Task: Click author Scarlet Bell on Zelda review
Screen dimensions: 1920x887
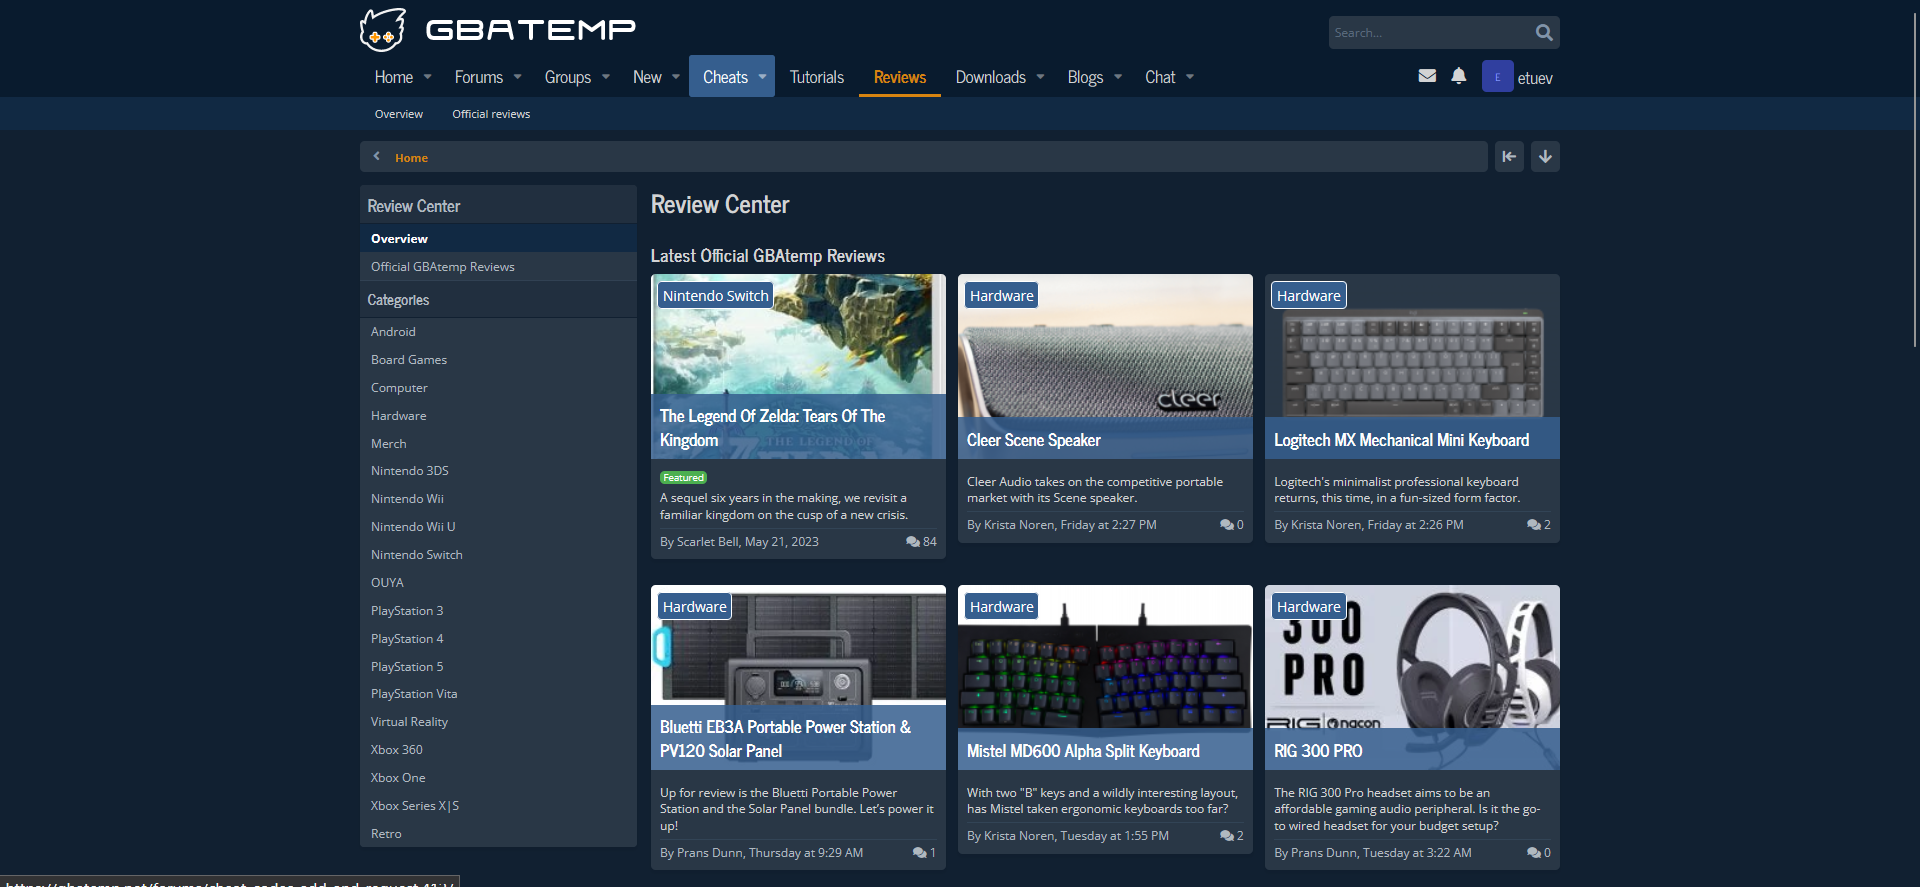Action: 707,542
